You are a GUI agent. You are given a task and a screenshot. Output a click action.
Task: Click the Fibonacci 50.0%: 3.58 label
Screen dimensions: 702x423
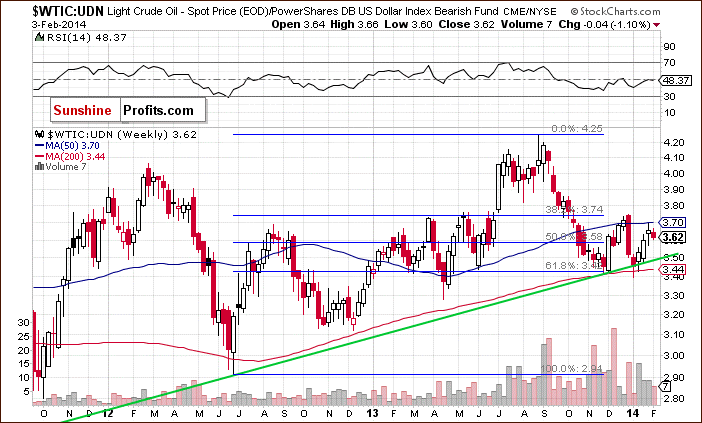pos(574,236)
